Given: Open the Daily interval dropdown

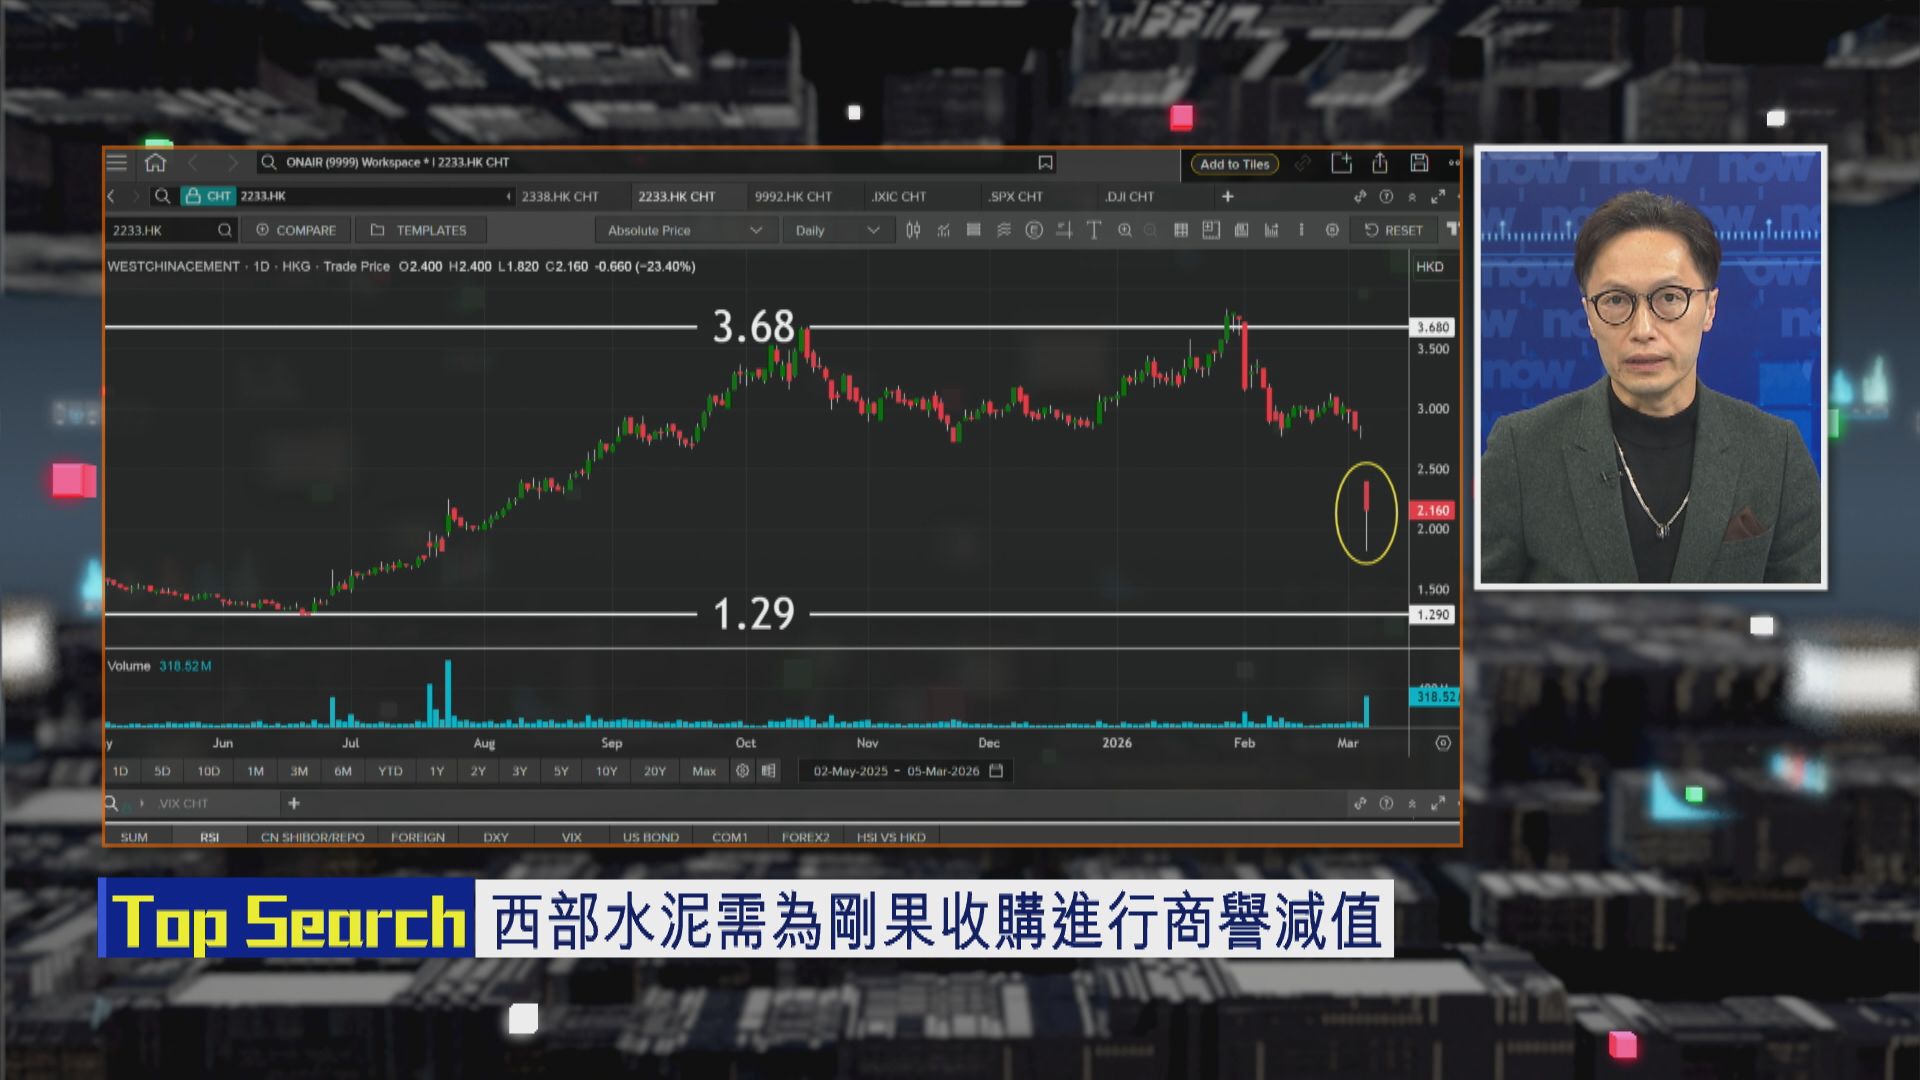Looking at the screenshot, I should (836, 230).
